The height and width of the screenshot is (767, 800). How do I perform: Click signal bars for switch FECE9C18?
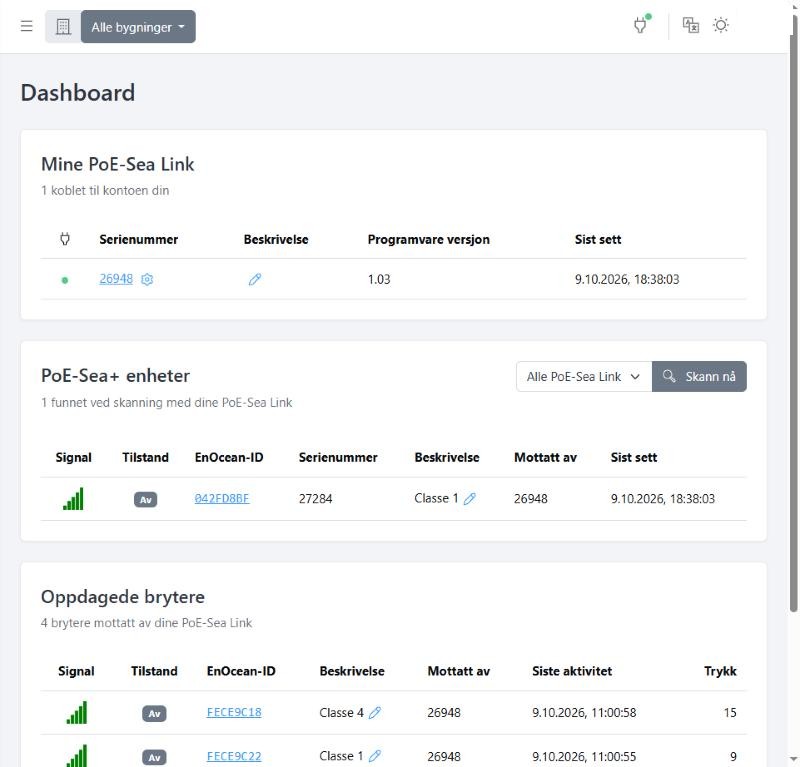pos(77,712)
